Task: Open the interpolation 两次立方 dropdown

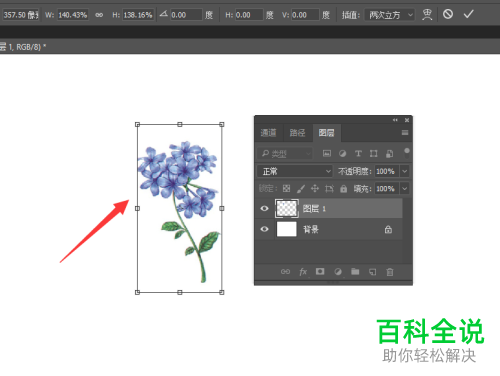Action: click(x=390, y=15)
